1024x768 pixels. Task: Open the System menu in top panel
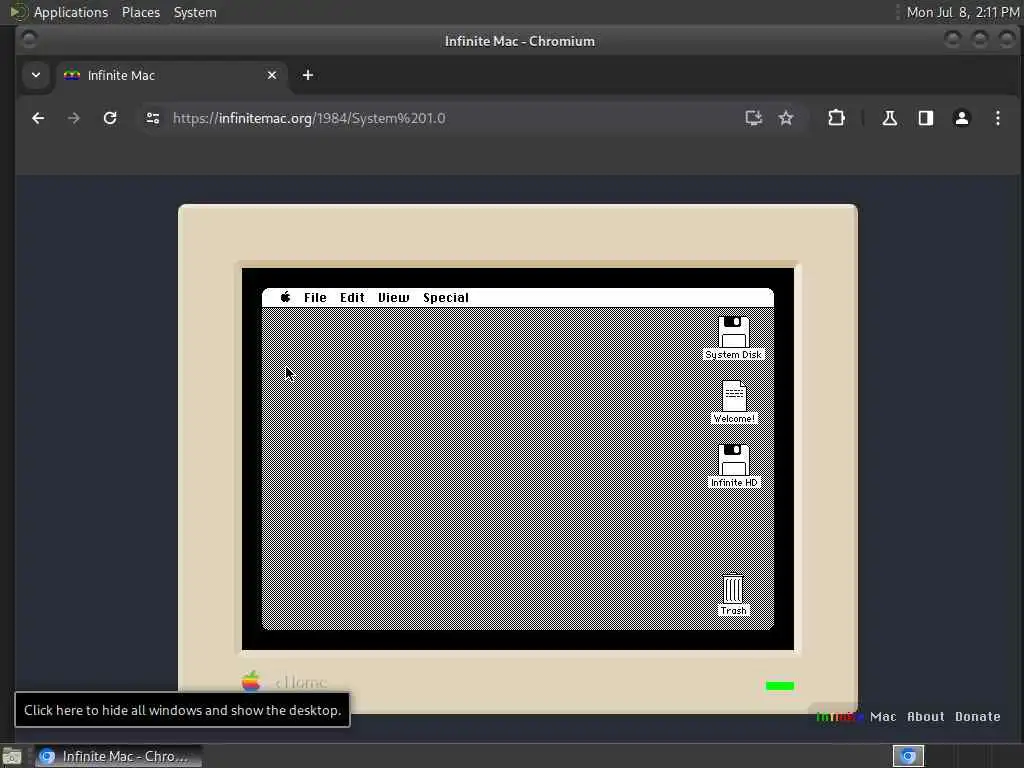(195, 12)
